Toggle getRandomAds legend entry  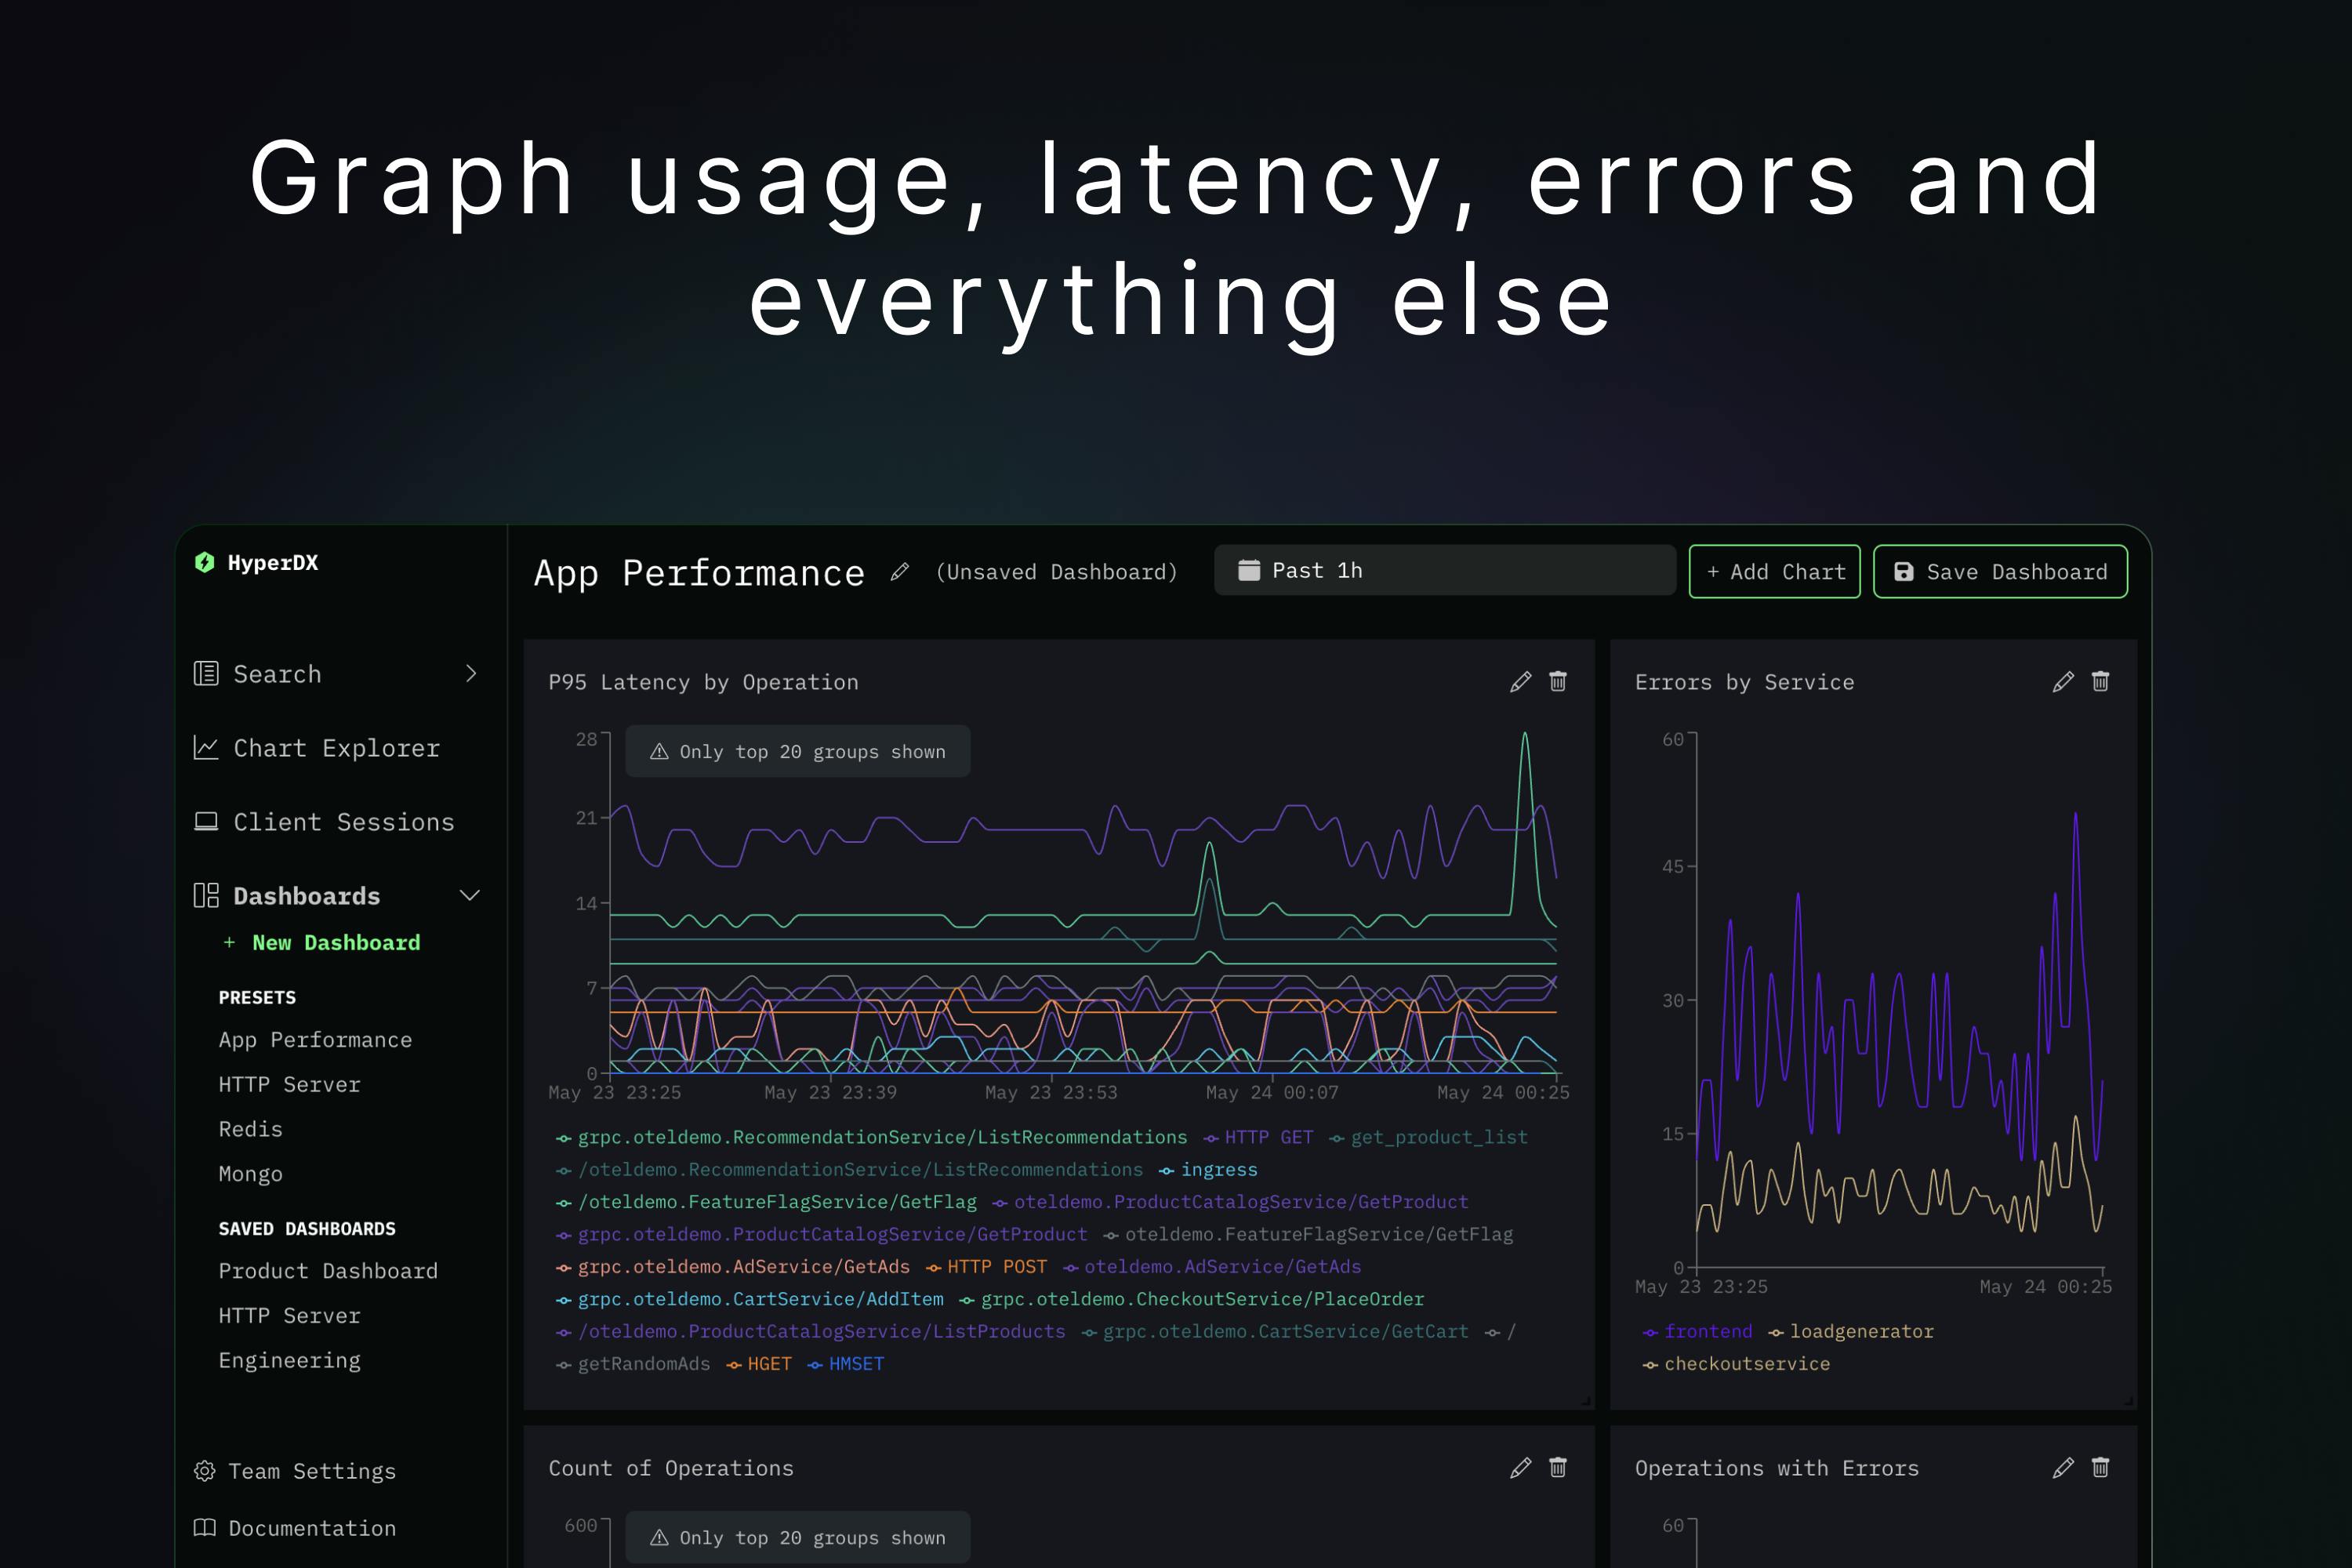pos(633,1364)
